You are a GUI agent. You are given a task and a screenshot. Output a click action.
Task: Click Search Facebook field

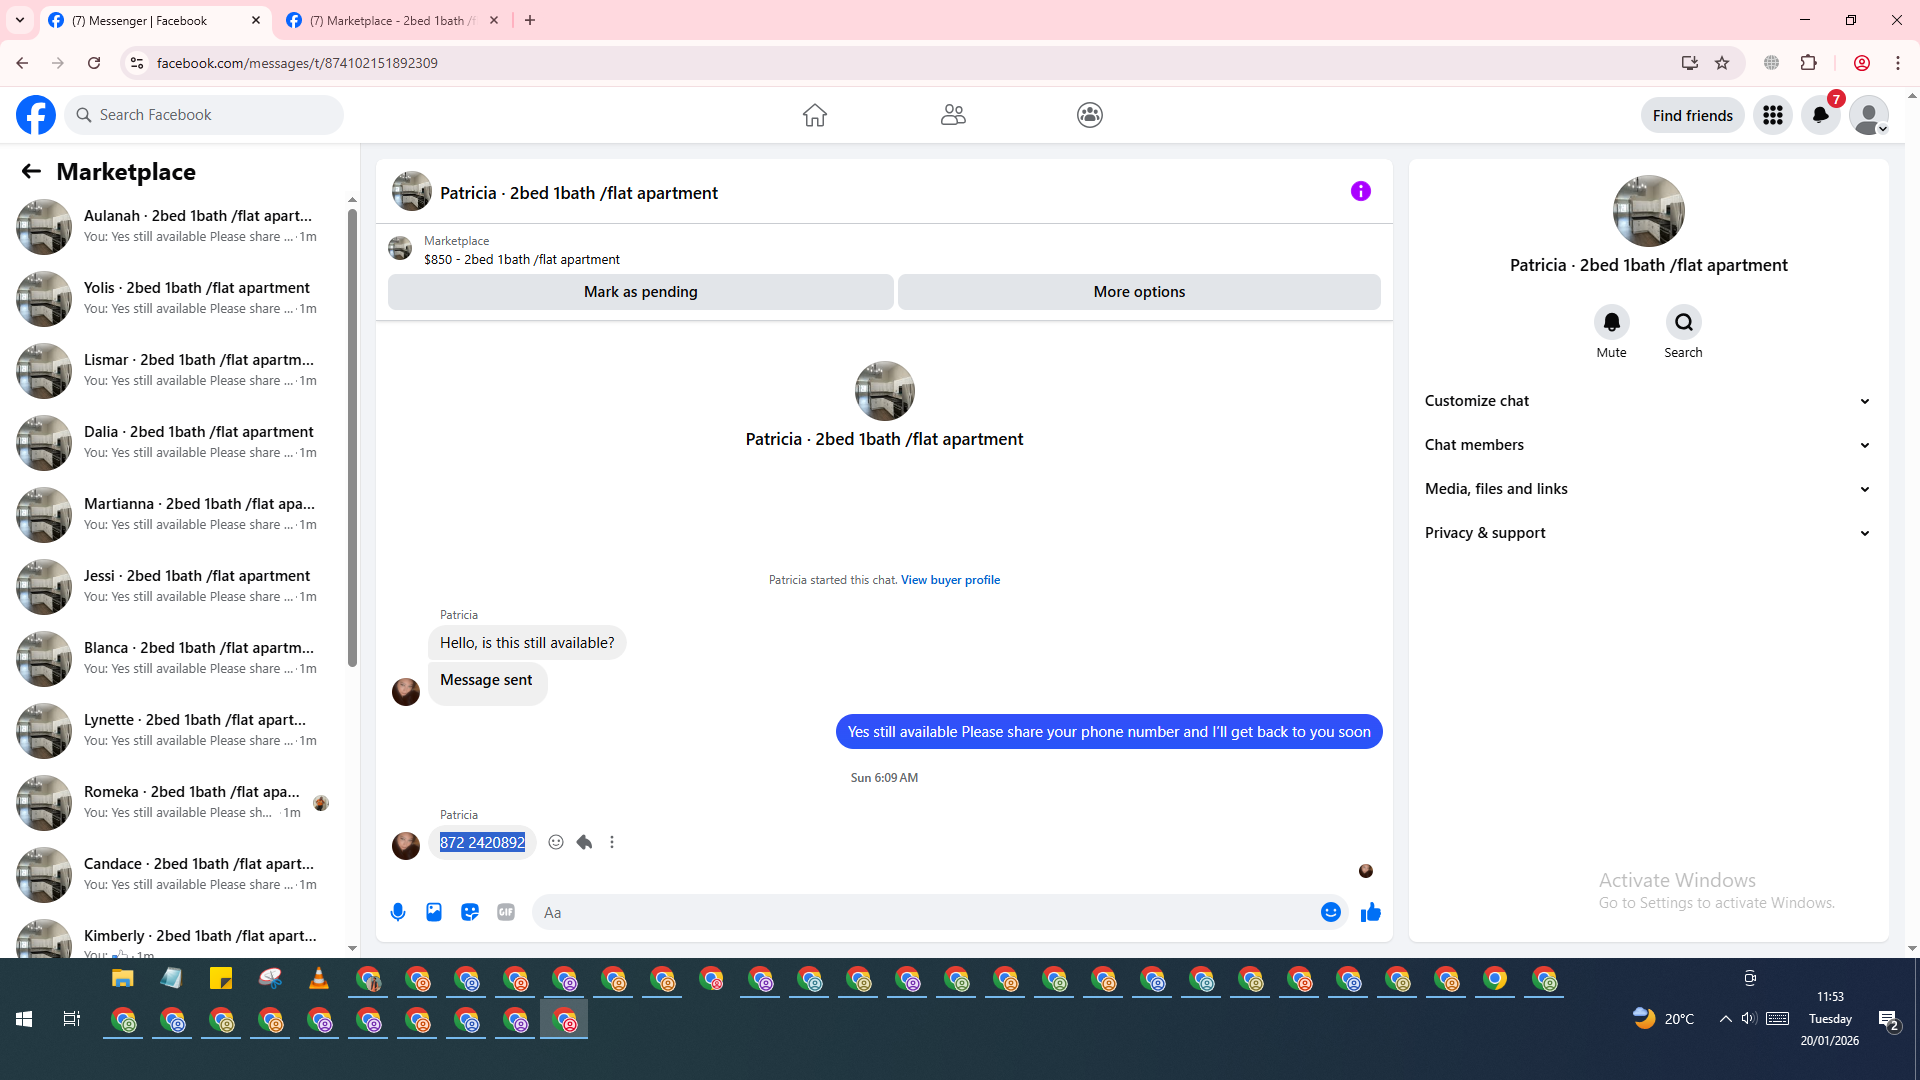point(205,115)
